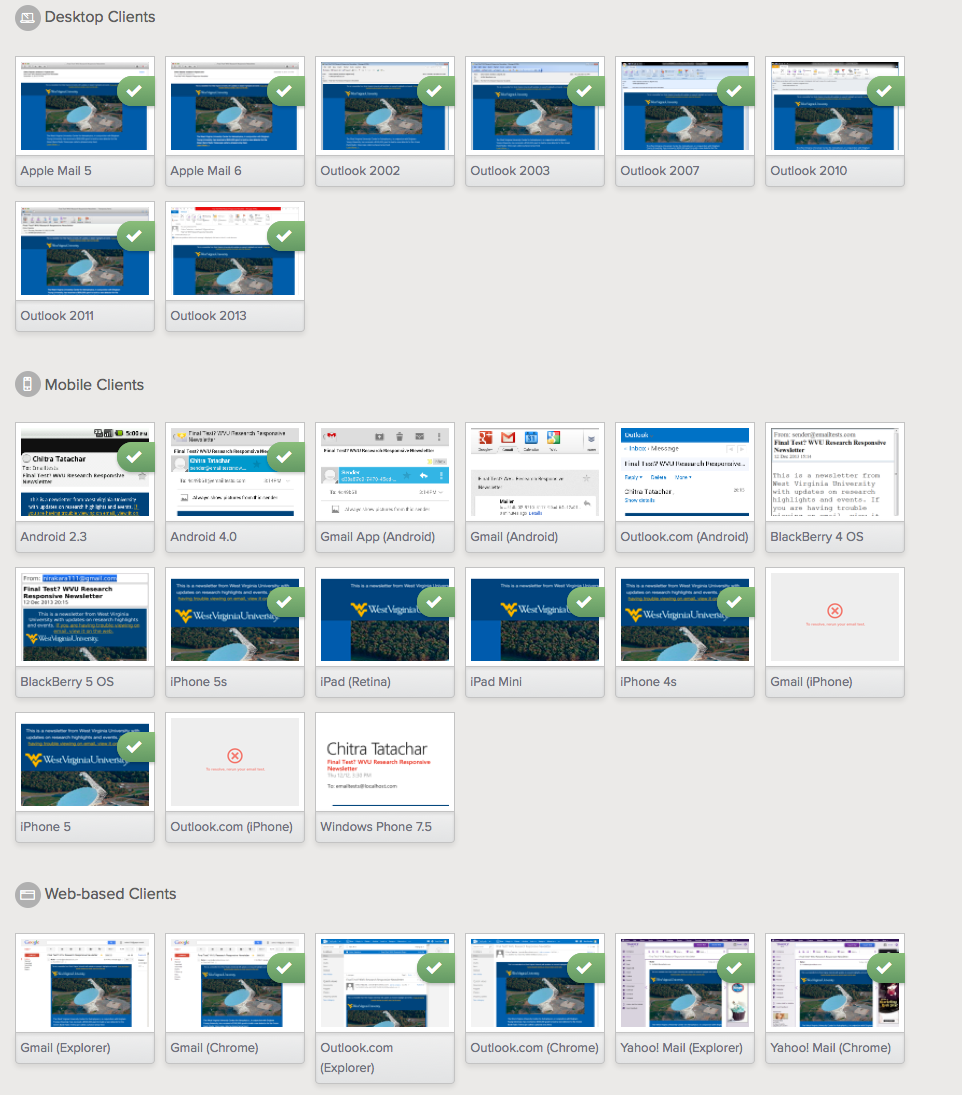Click the green checkmark on Outlook.com (Explorer)

click(436, 968)
